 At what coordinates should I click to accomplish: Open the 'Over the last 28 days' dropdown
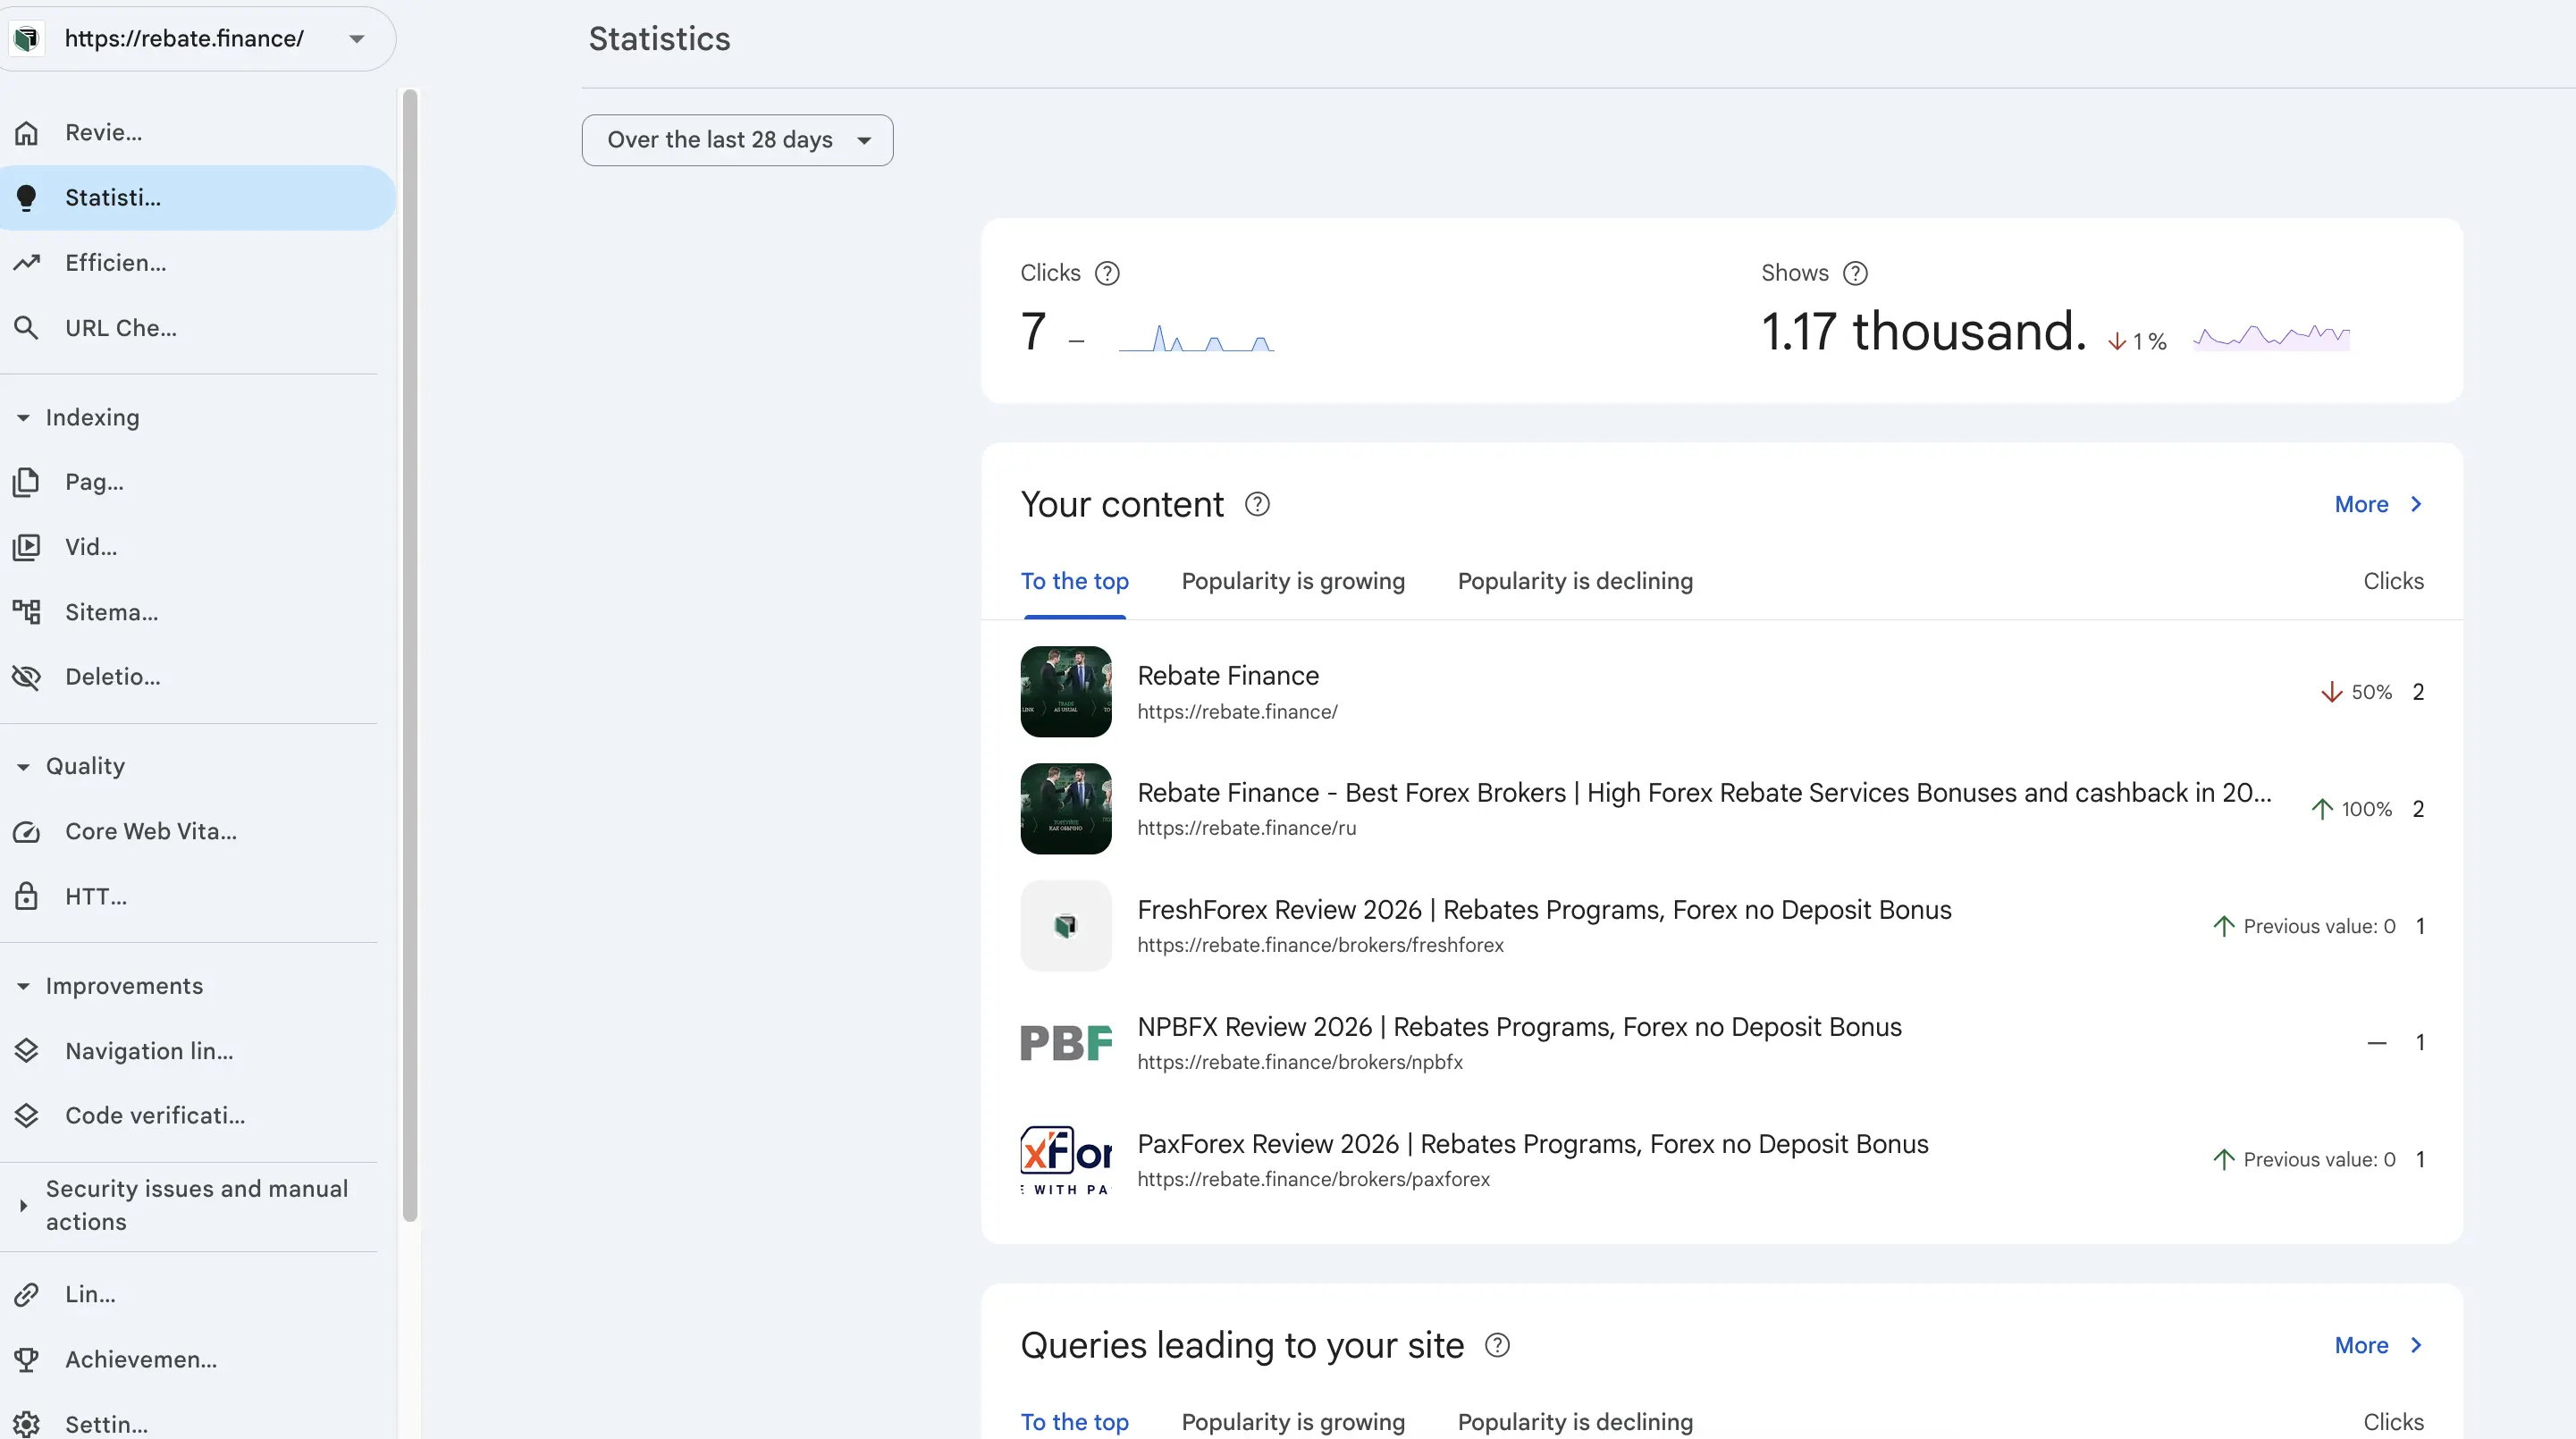point(737,140)
